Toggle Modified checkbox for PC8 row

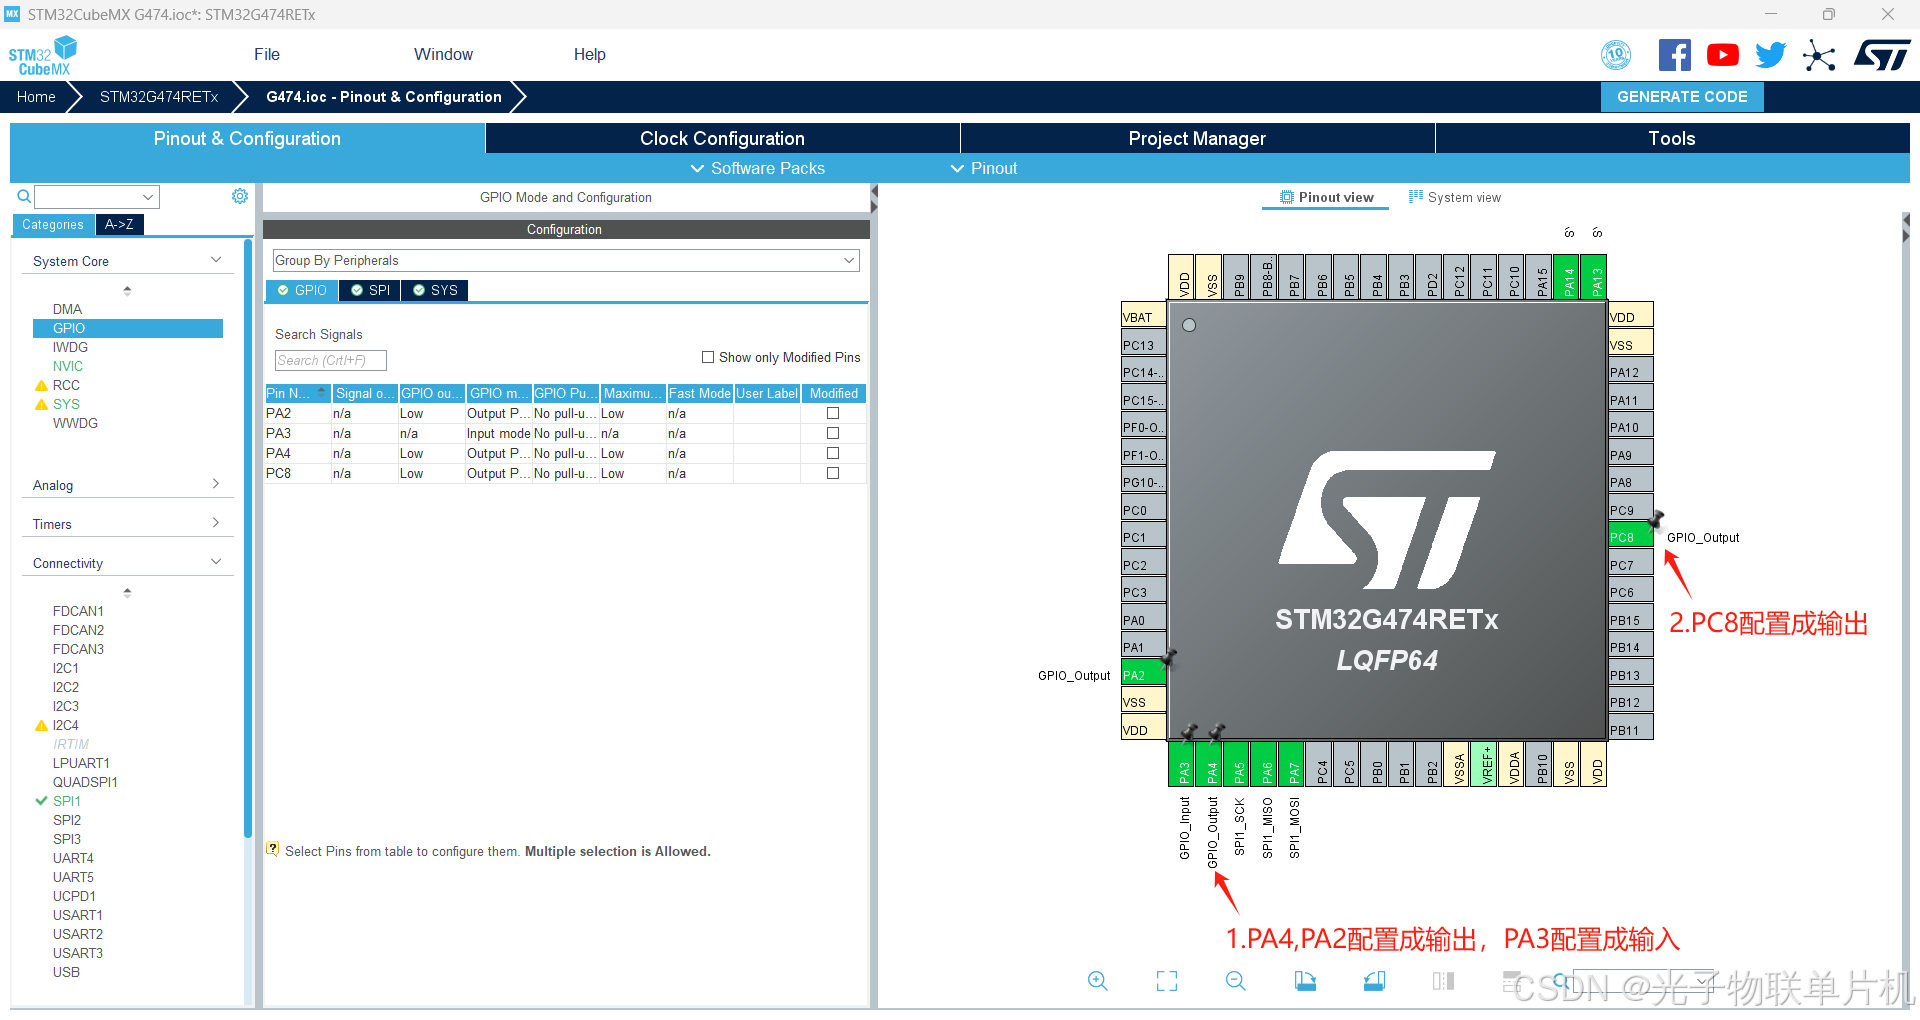click(x=833, y=473)
